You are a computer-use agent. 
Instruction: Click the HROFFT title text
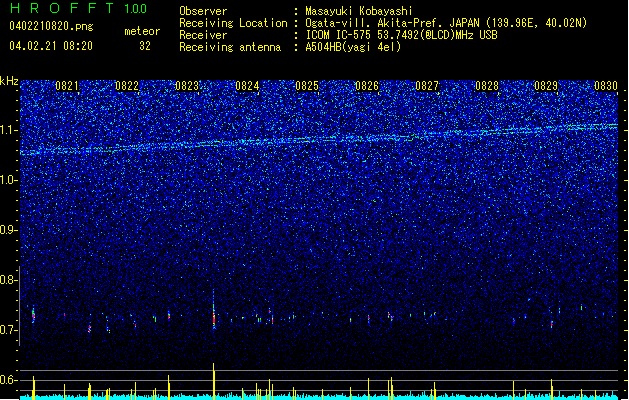click(62, 8)
